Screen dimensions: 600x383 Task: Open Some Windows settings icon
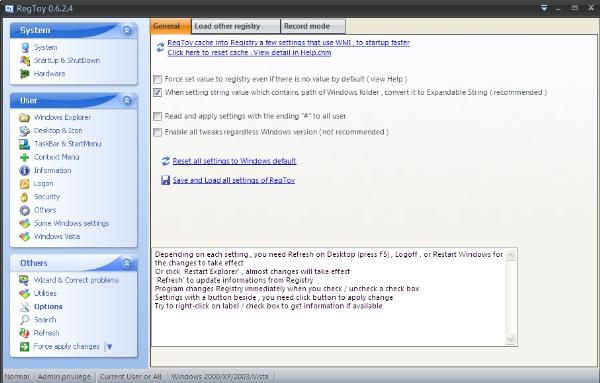coord(24,223)
